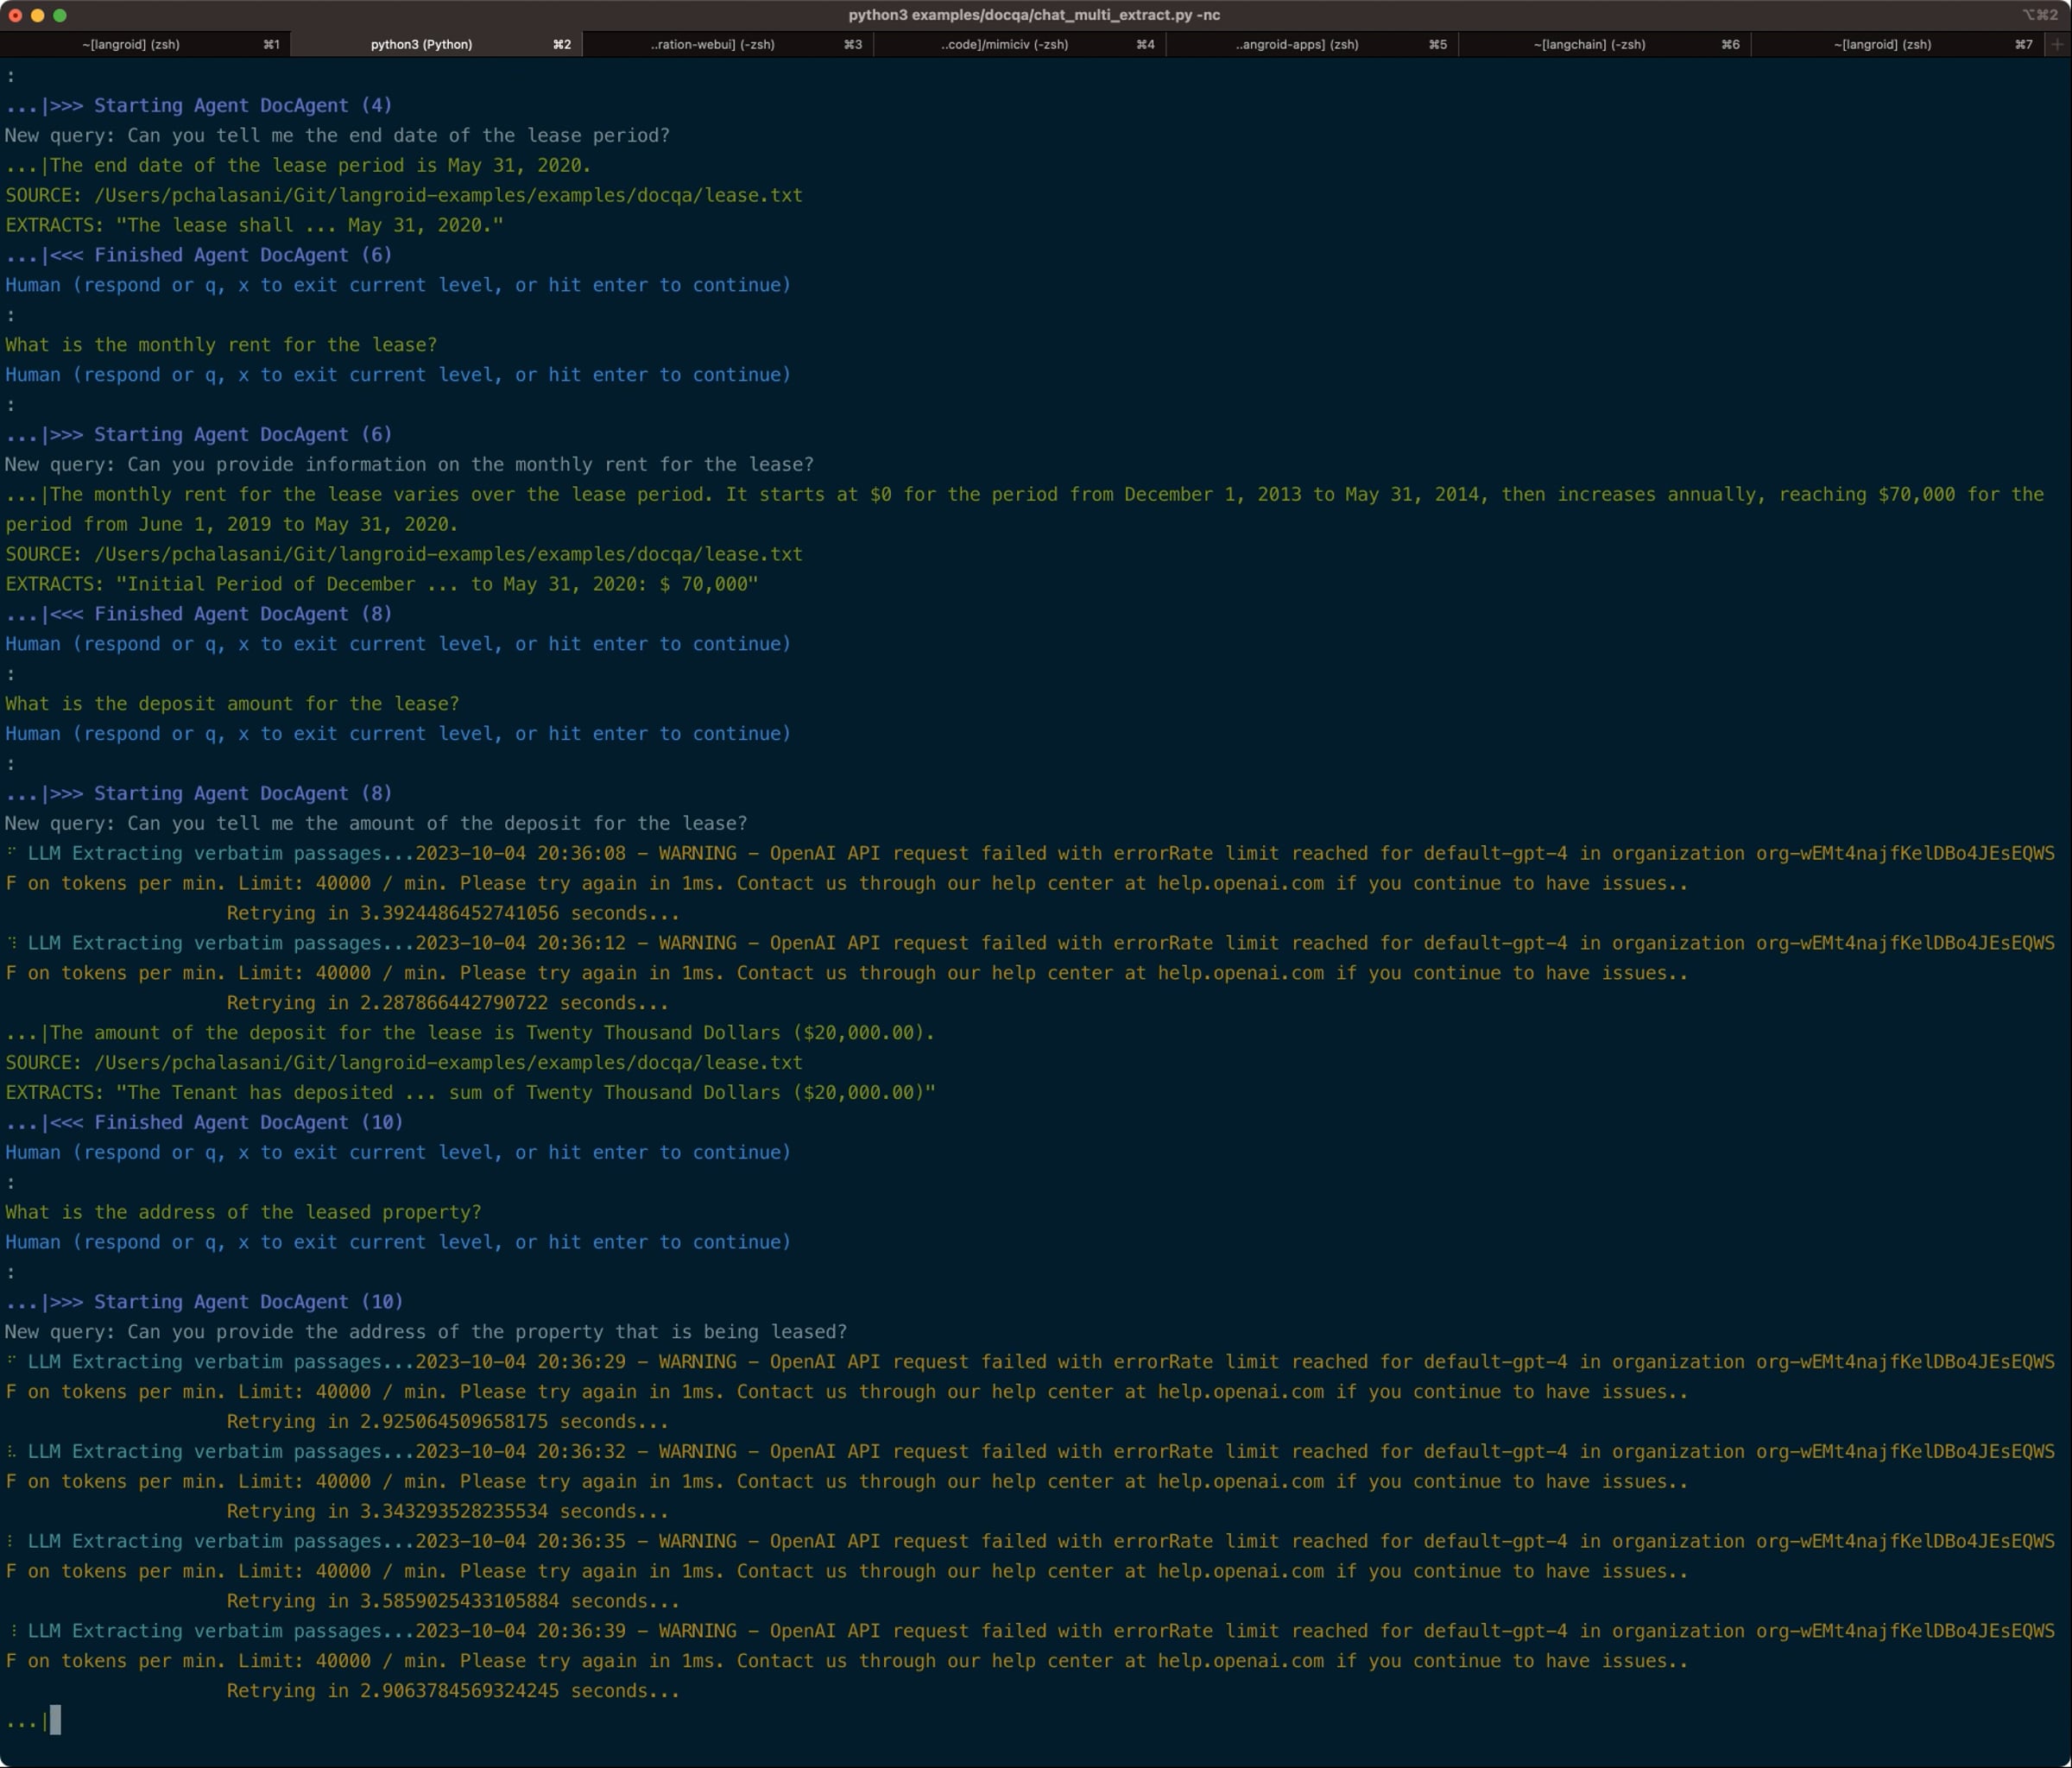
Task: Click the warning timestamped 20:36:08
Action: (1030, 868)
